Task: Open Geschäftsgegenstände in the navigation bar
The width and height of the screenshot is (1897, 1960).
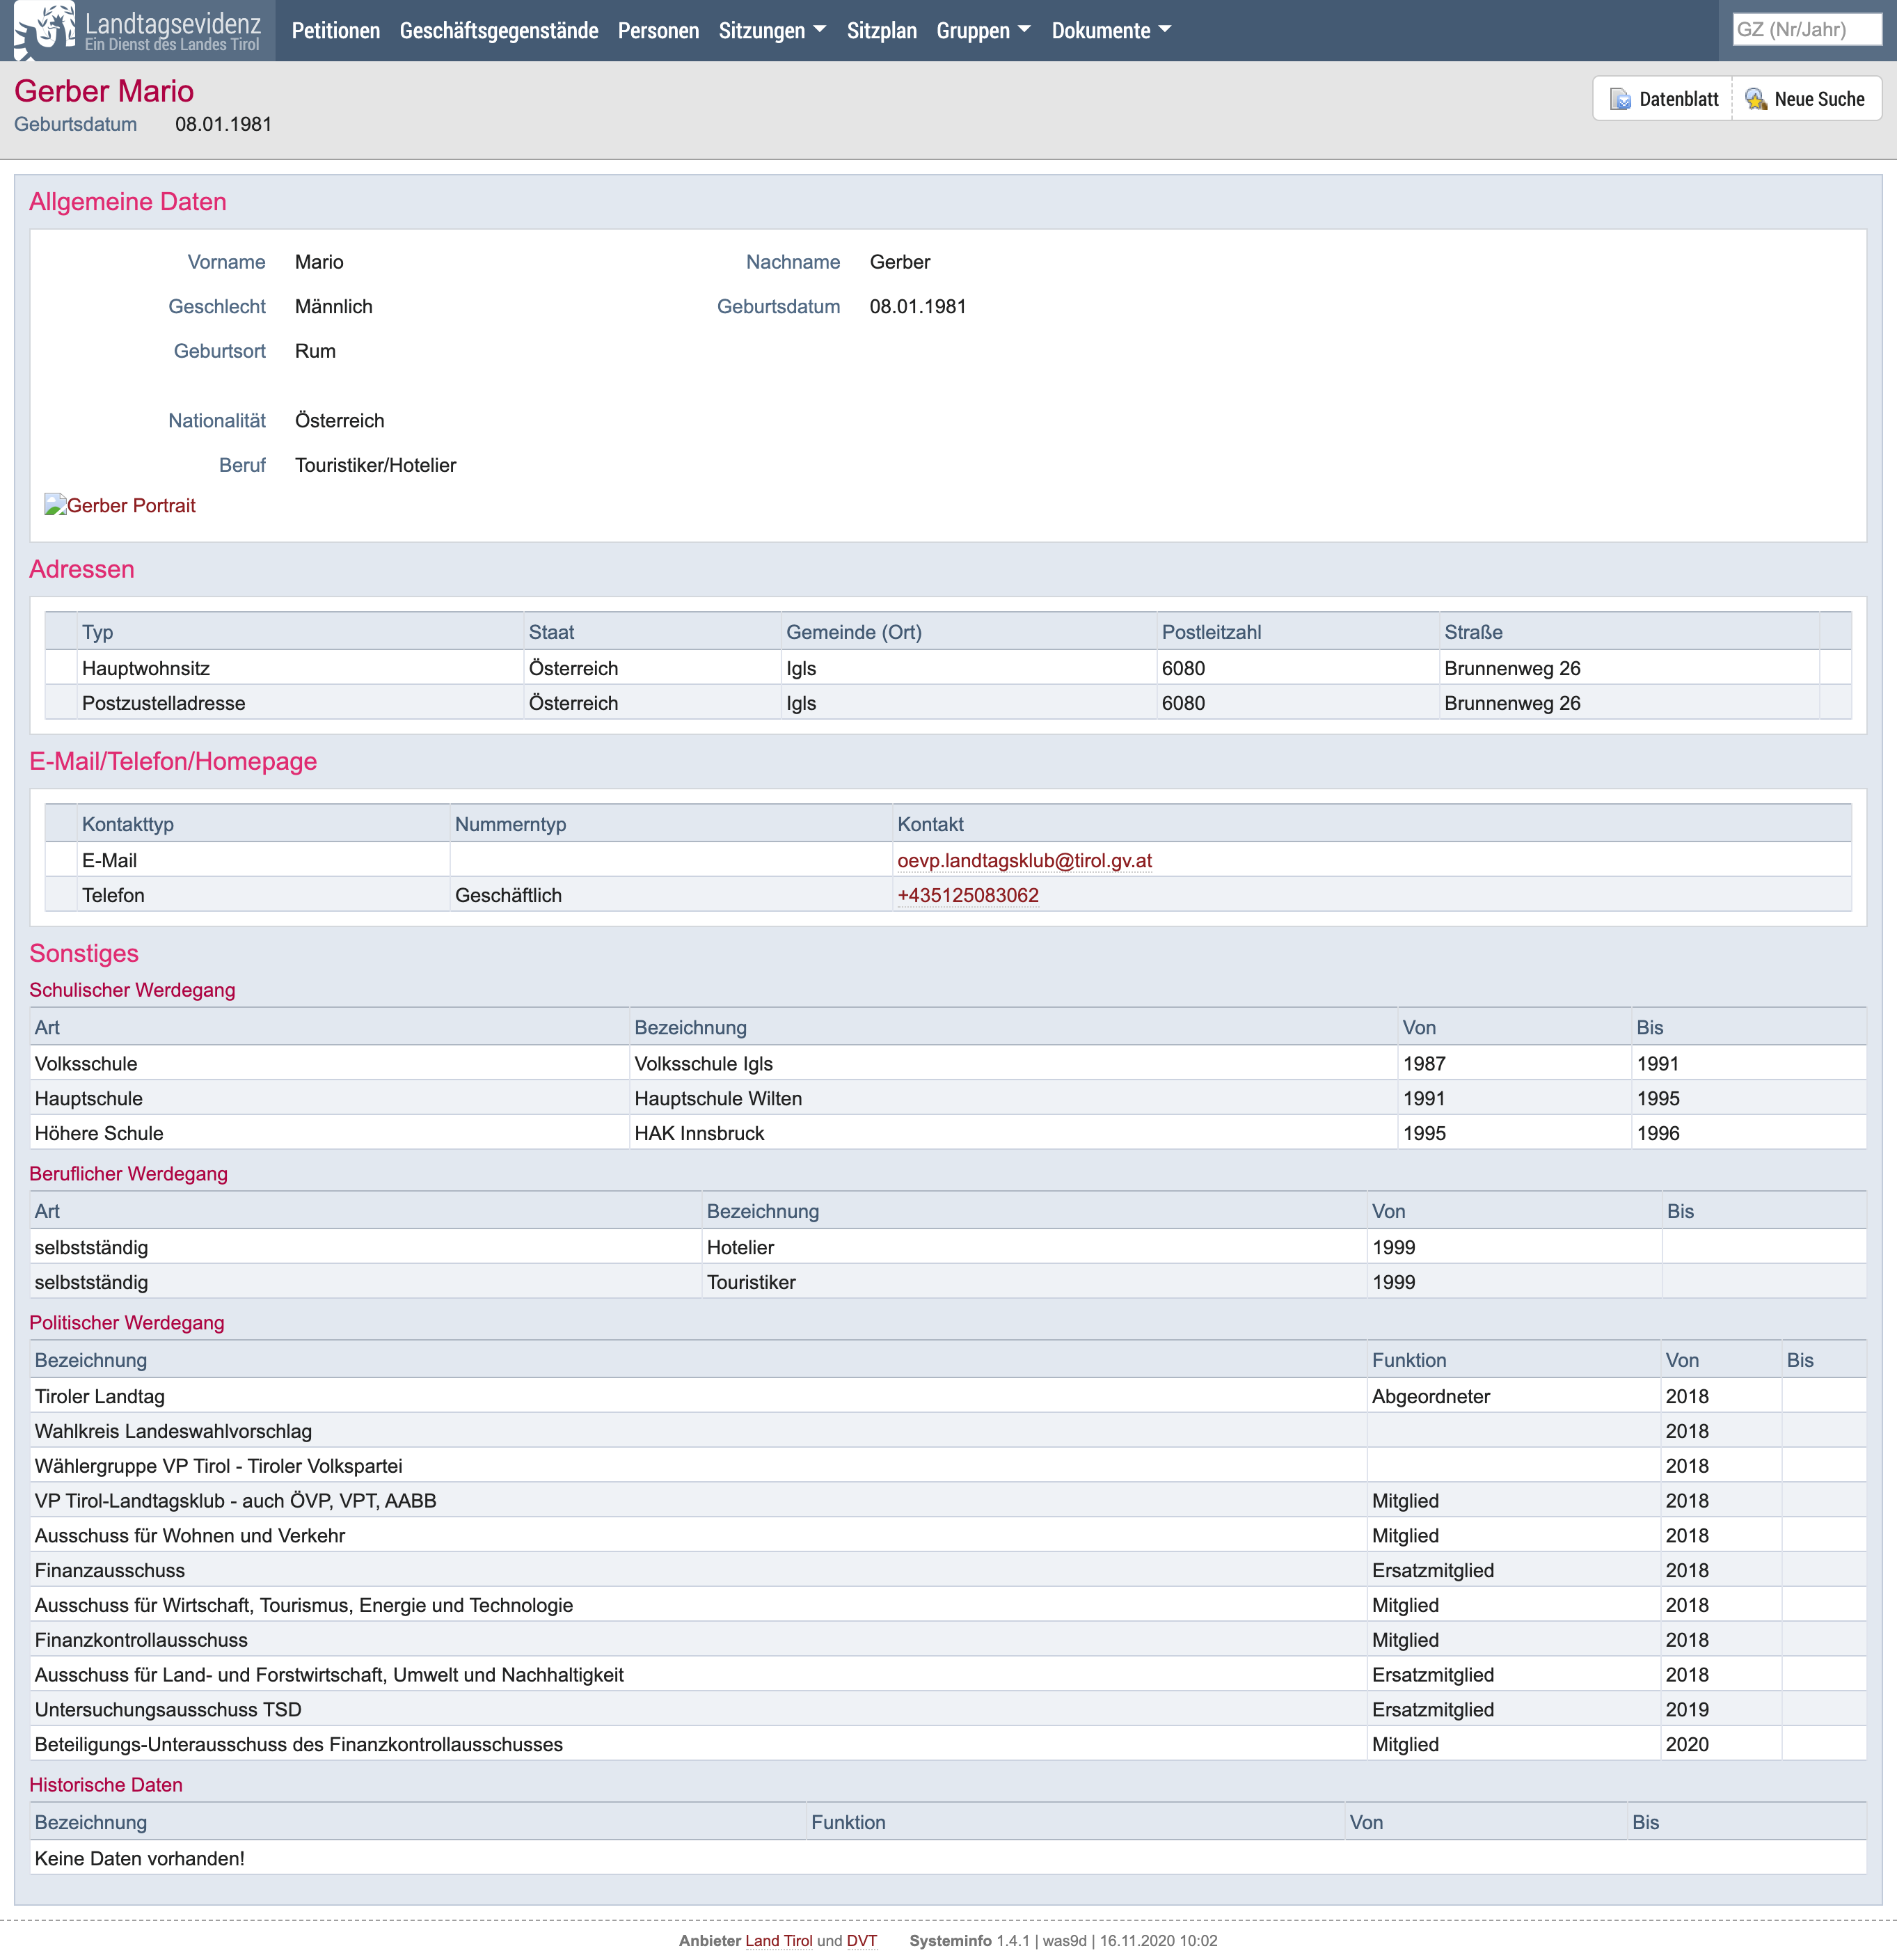Action: click(499, 30)
